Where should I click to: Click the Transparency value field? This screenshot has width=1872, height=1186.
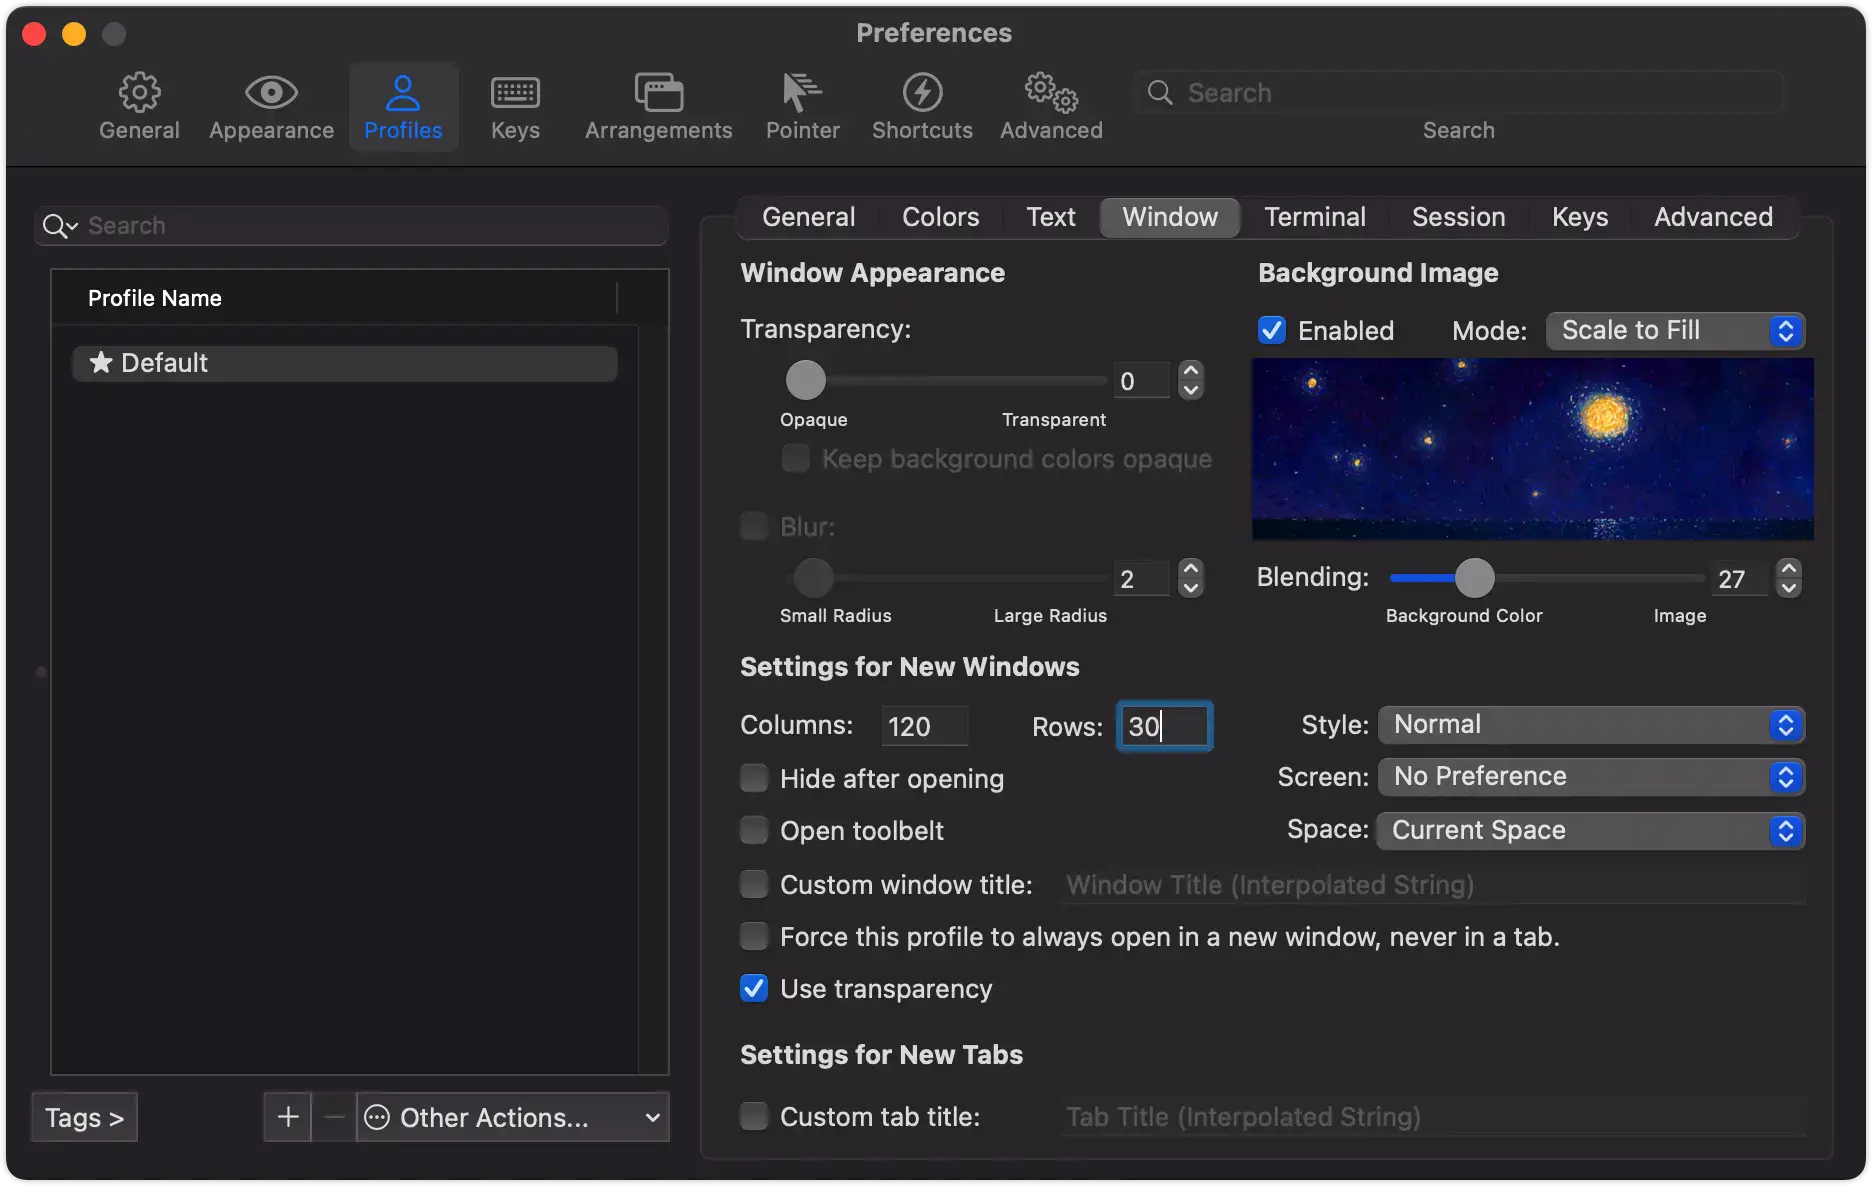pyautogui.click(x=1141, y=380)
